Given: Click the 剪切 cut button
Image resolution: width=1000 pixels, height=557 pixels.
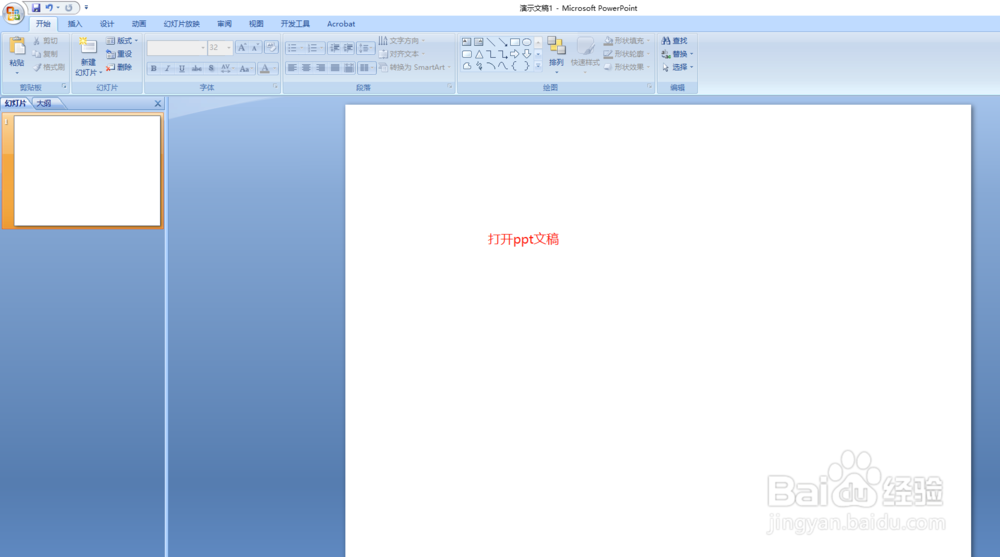Looking at the screenshot, I should [x=45, y=41].
